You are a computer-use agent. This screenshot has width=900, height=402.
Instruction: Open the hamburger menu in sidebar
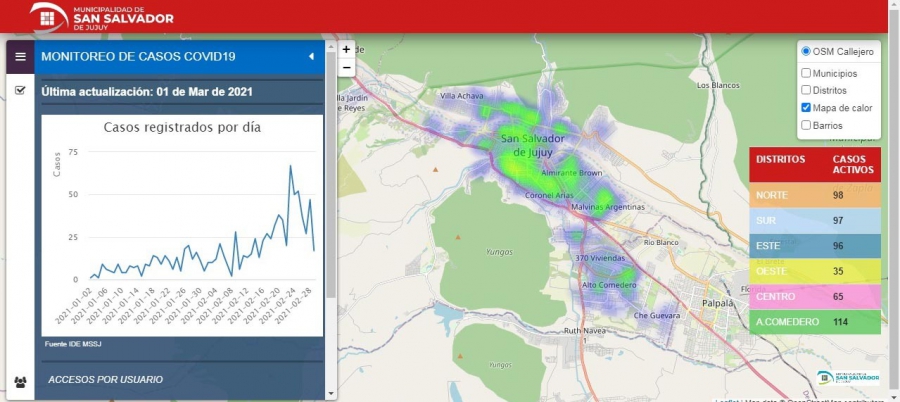20,57
